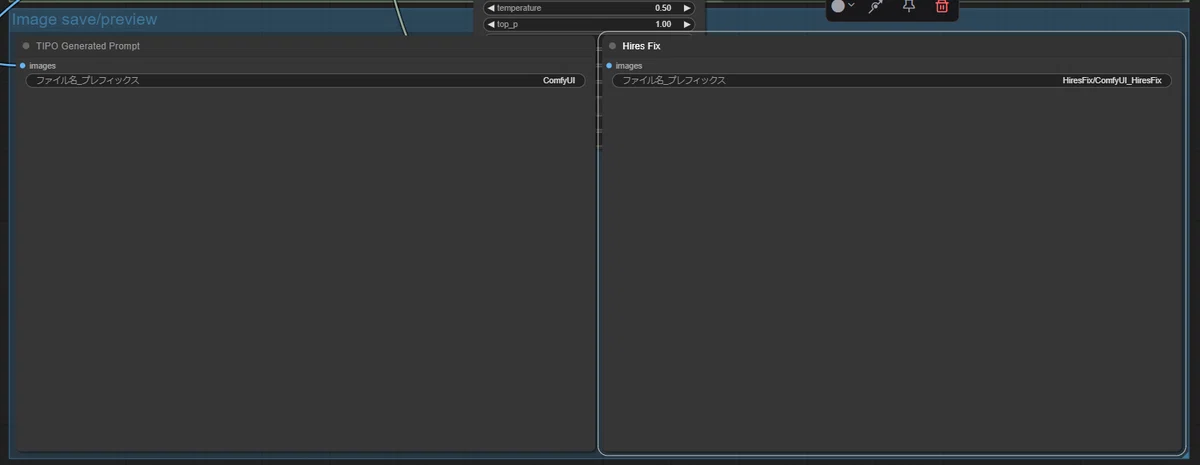Click the bypass node icon
1200x465 pixels.
click(x=876, y=6)
